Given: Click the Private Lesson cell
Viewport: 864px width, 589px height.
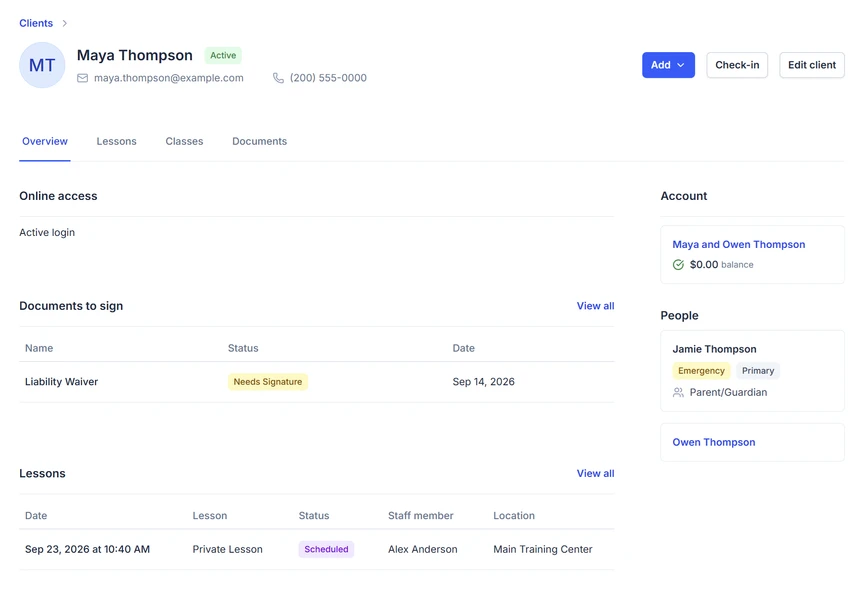Looking at the screenshot, I should tap(227, 549).
